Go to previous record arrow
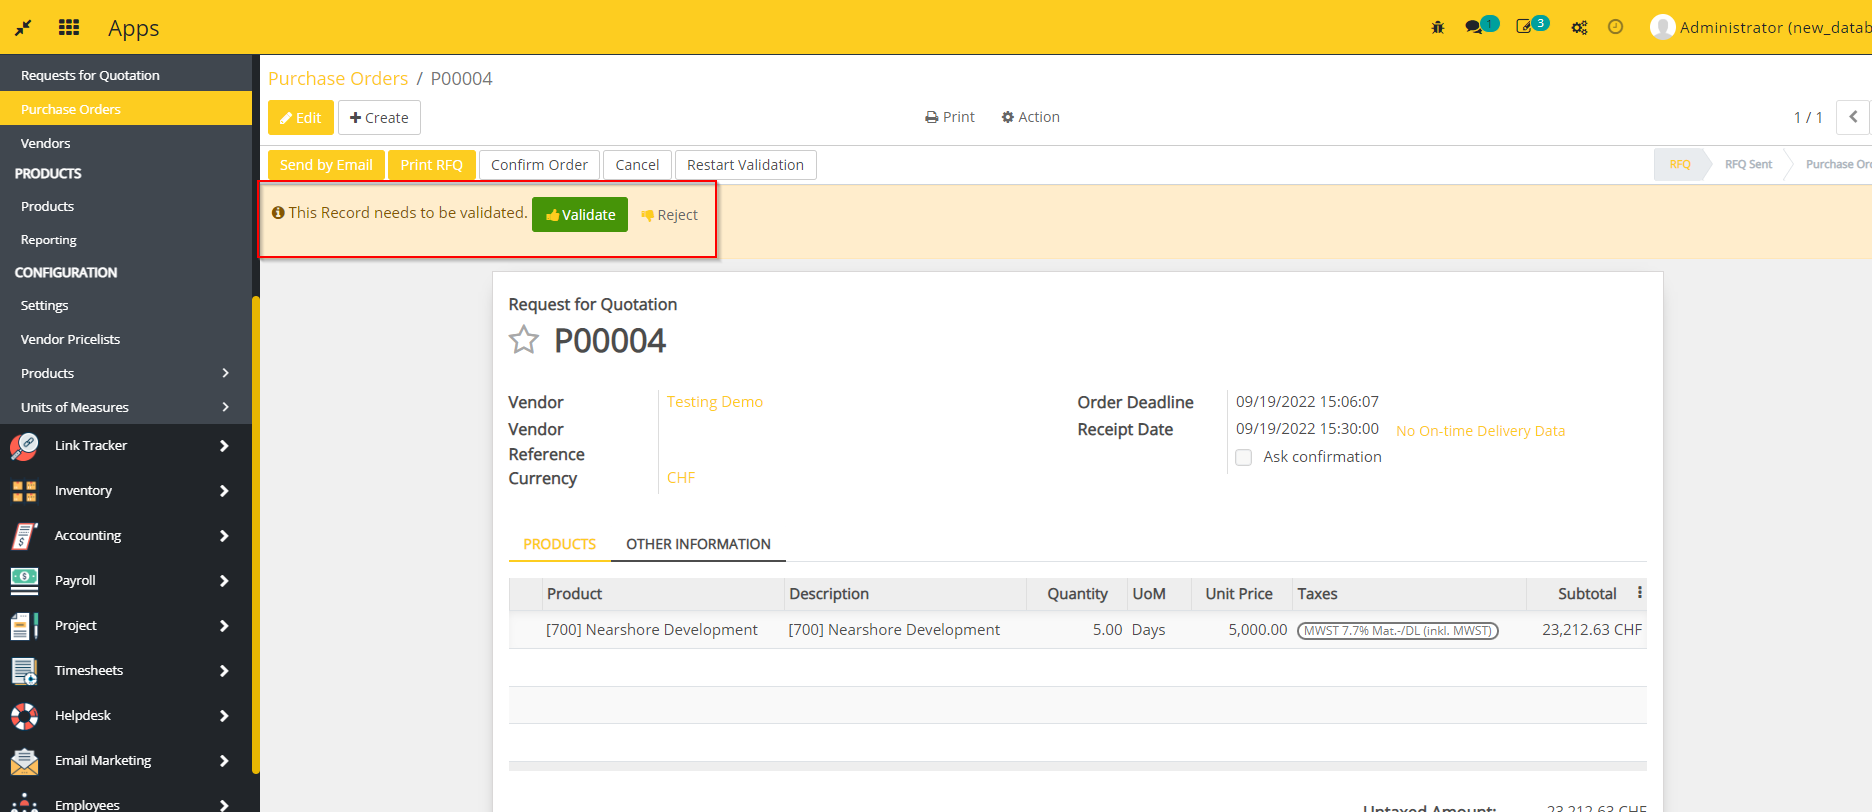 1853,117
